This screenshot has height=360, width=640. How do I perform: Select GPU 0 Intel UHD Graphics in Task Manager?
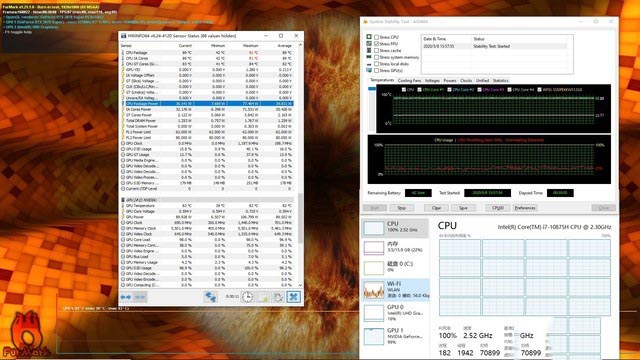(x=395, y=312)
